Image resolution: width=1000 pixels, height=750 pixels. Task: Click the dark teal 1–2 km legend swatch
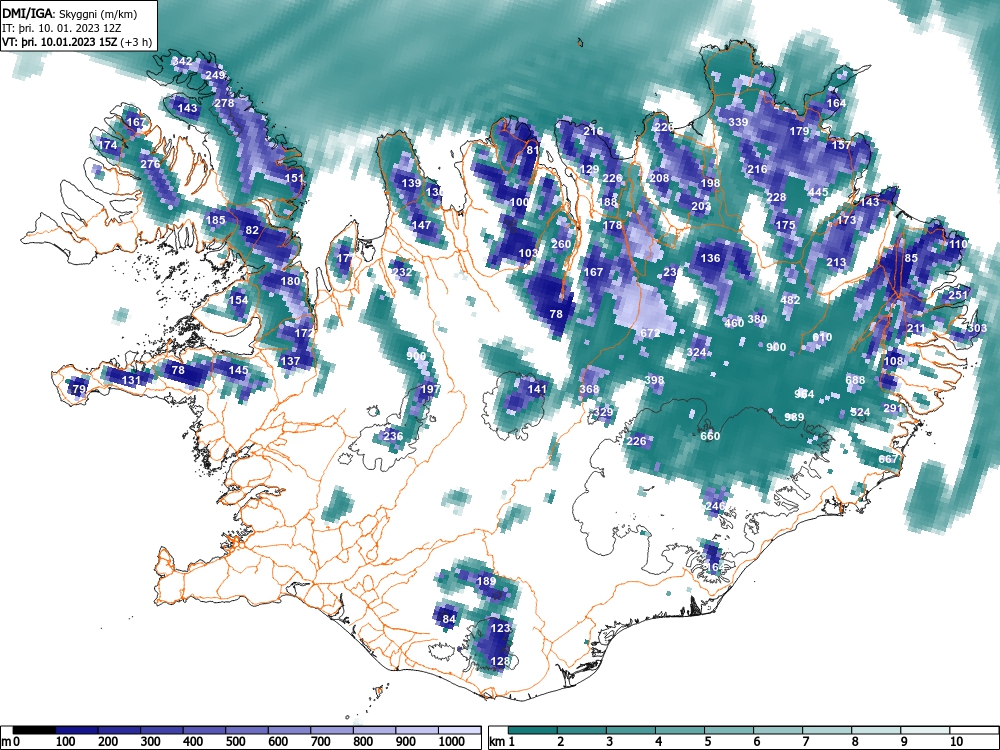click(533, 730)
